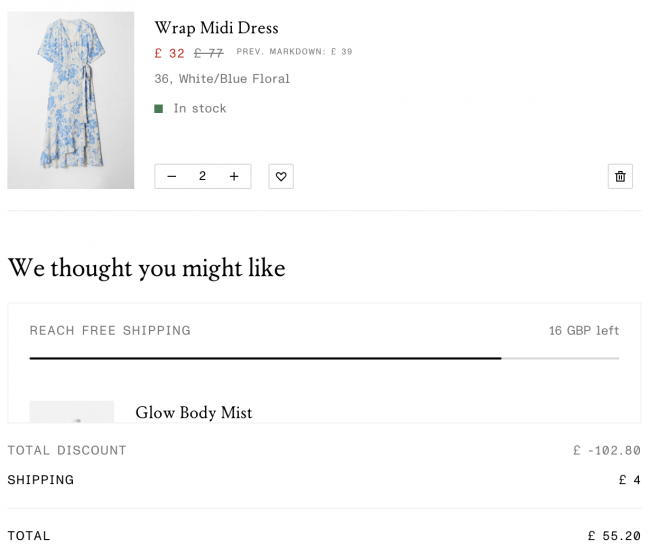Click the 16 GBP left label
Viewport: 650px width, 548px height.
point(584,331)
